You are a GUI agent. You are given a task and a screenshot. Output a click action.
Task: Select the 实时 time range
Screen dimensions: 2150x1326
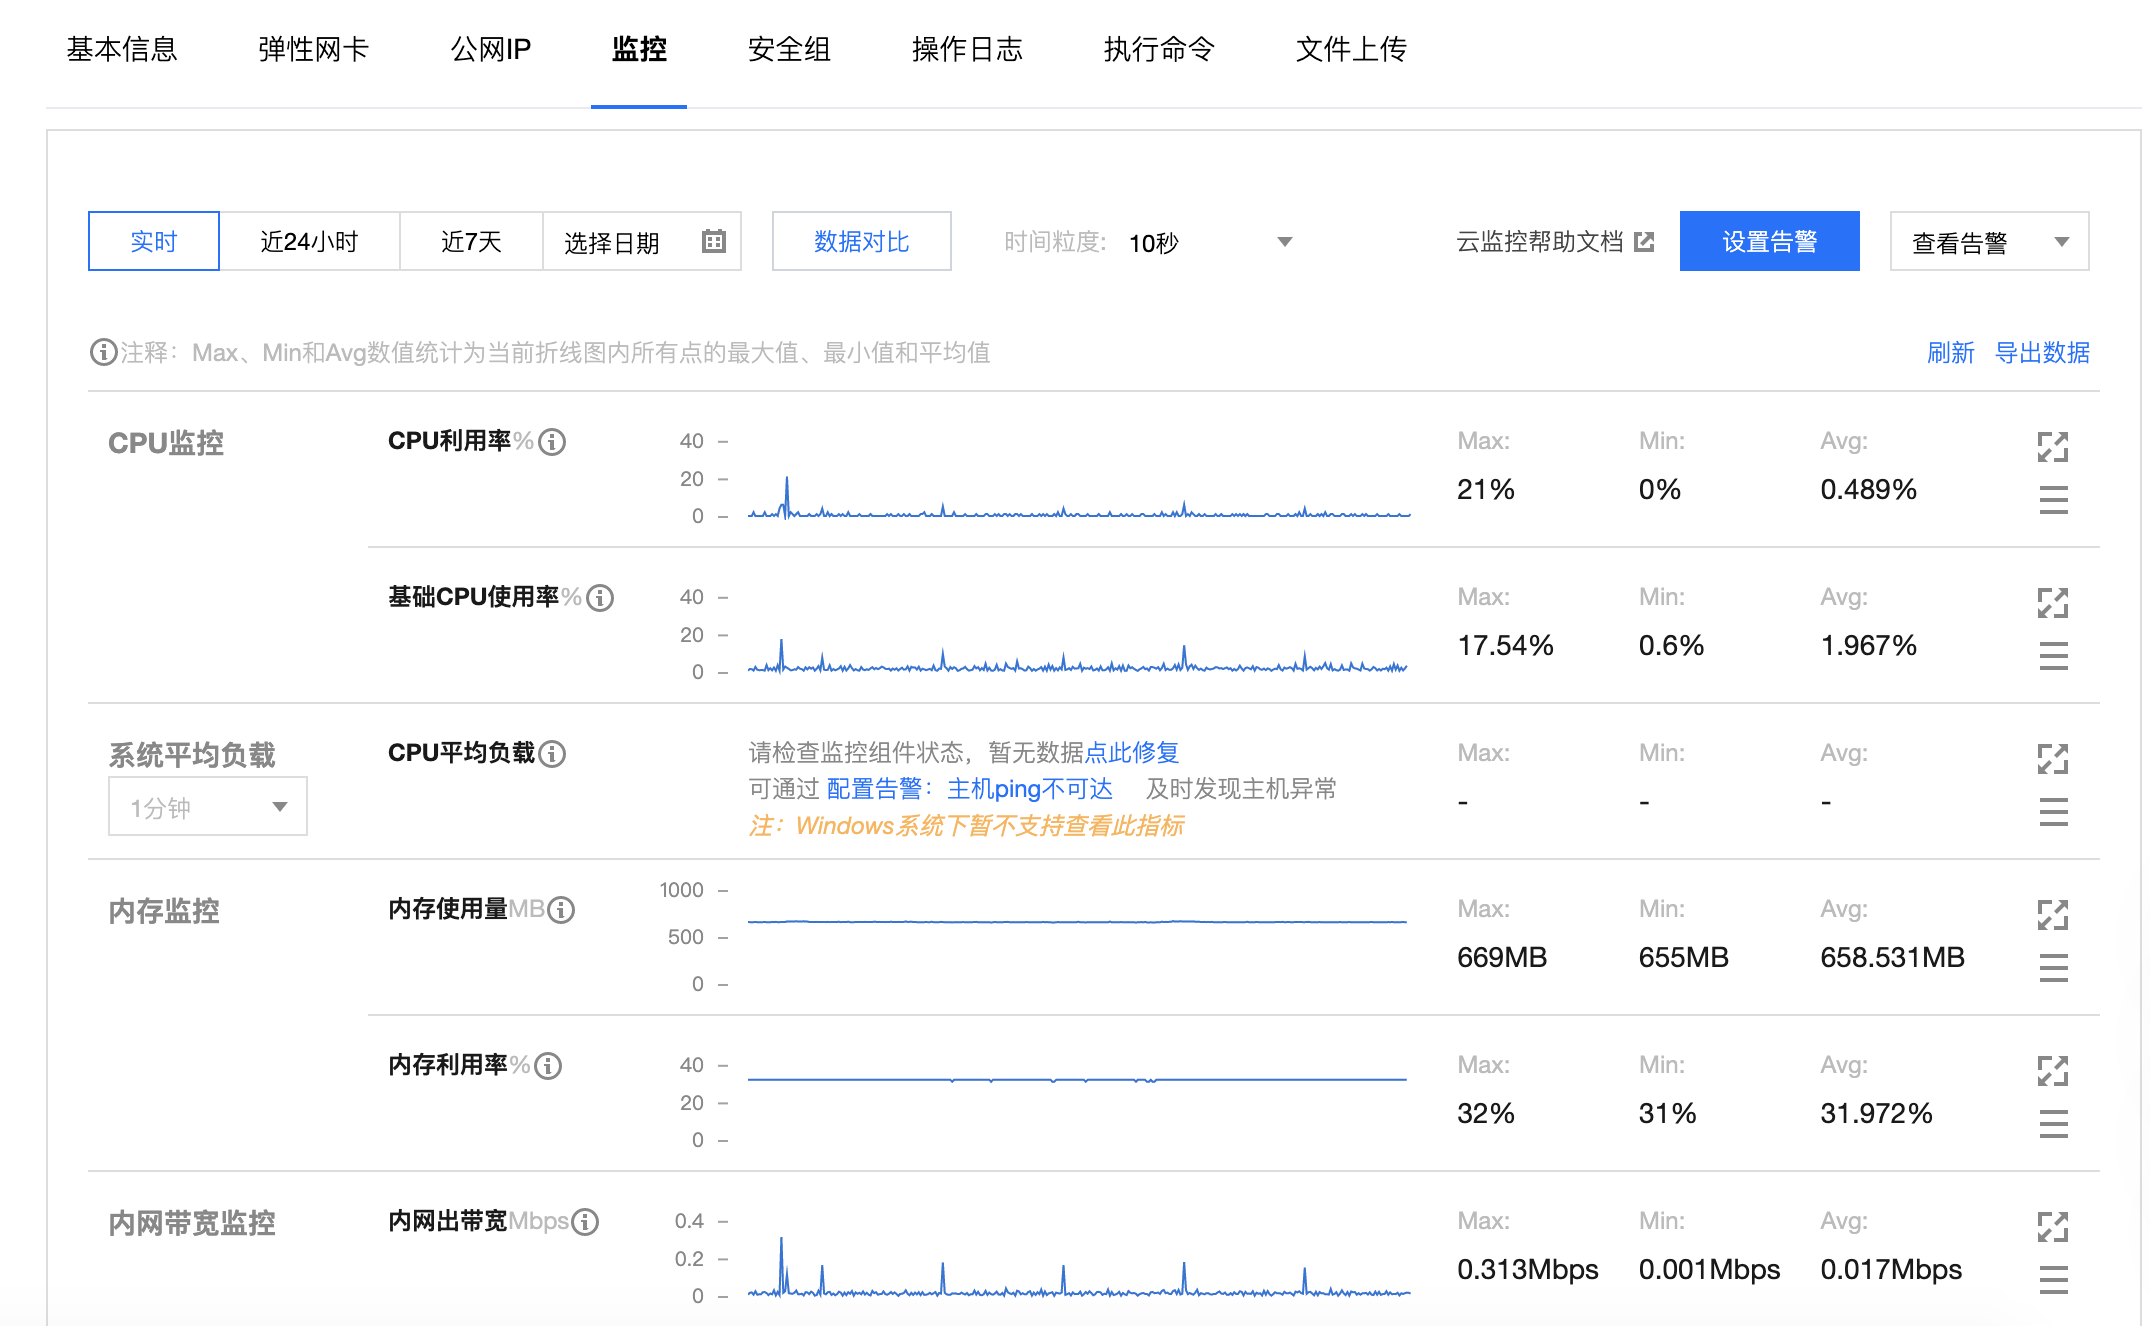tap(154, 241)
